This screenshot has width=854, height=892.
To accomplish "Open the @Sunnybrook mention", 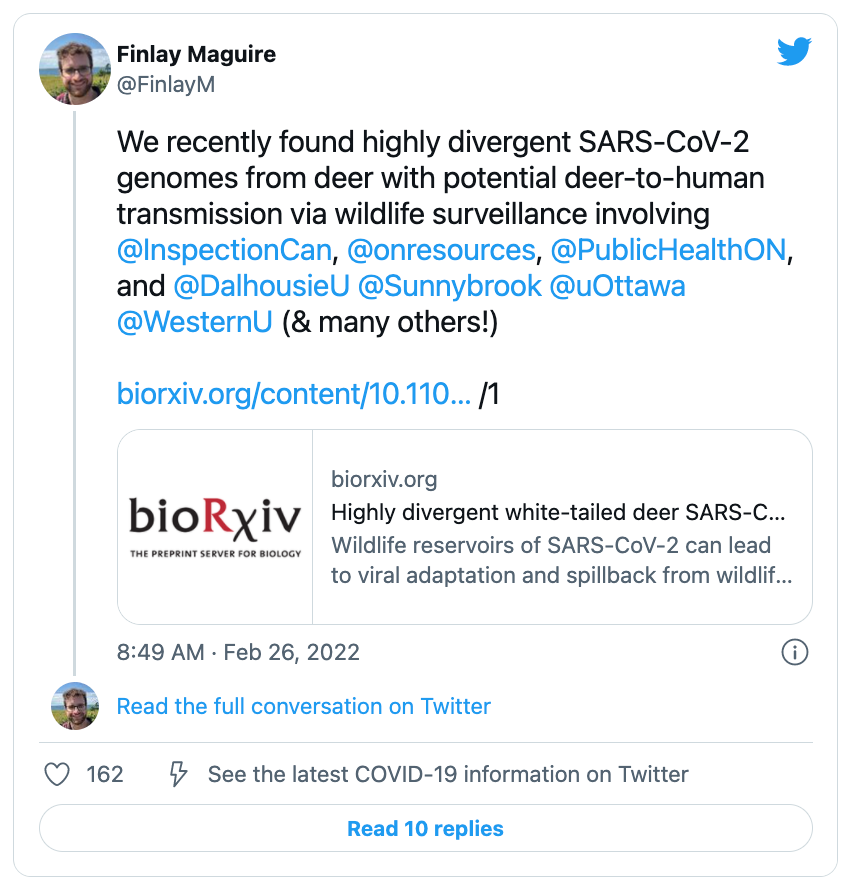I will (x=449, y=286).
